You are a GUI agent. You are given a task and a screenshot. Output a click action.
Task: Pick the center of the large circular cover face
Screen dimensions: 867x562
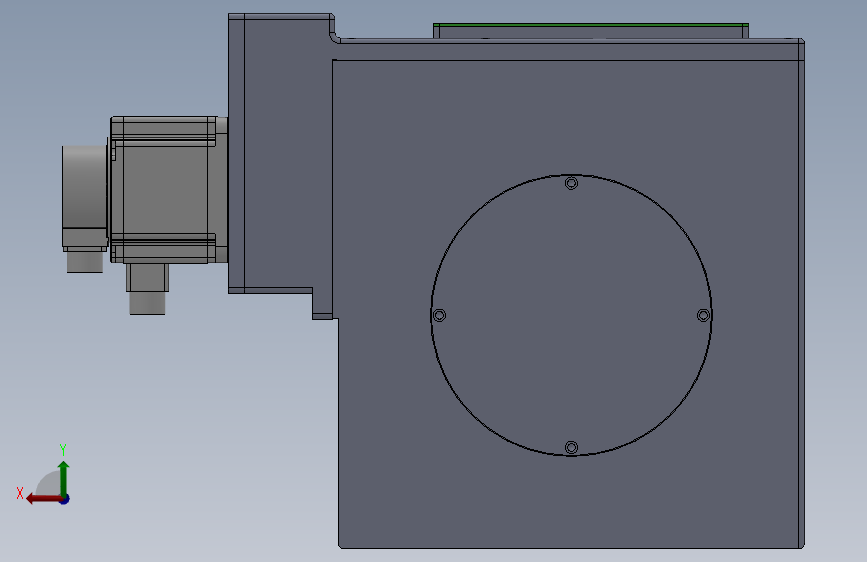coord(571,315)
